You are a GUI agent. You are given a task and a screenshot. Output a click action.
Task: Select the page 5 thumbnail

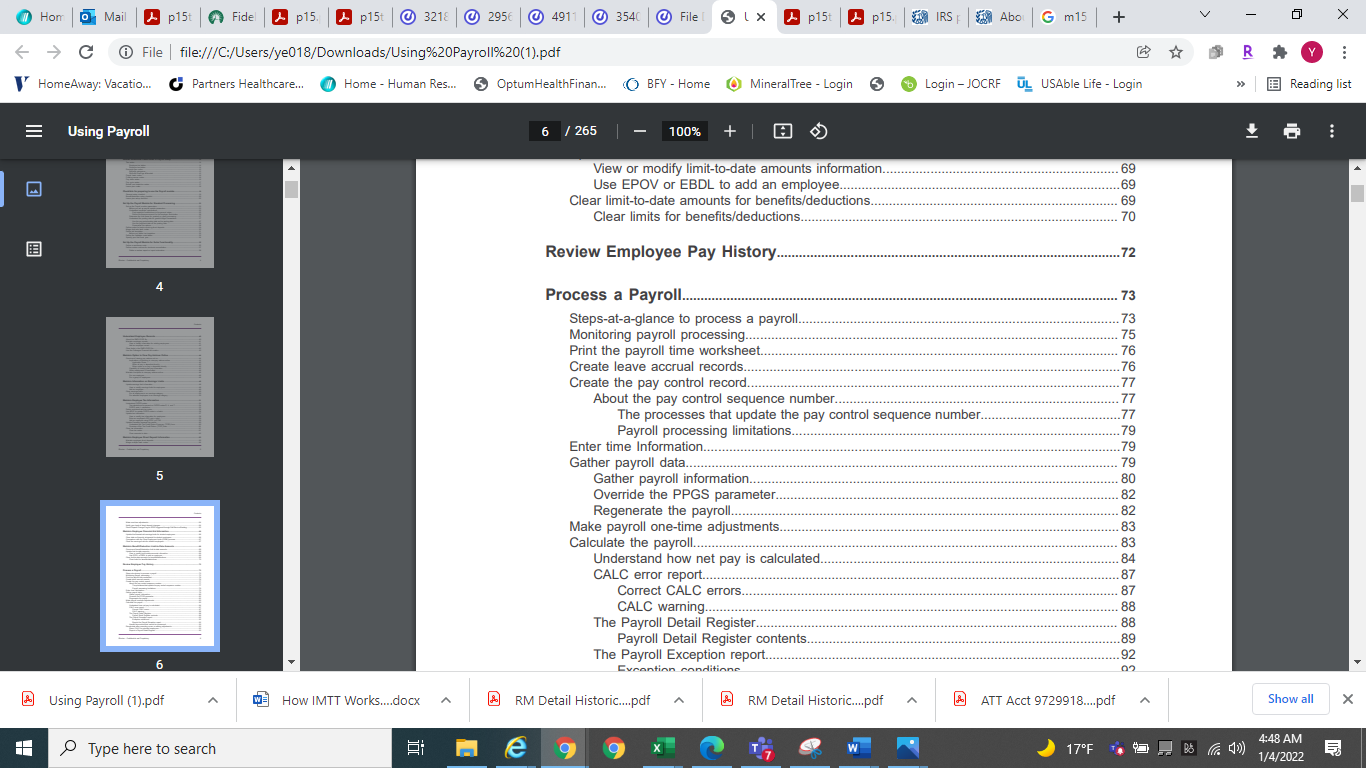coord(160,387)
